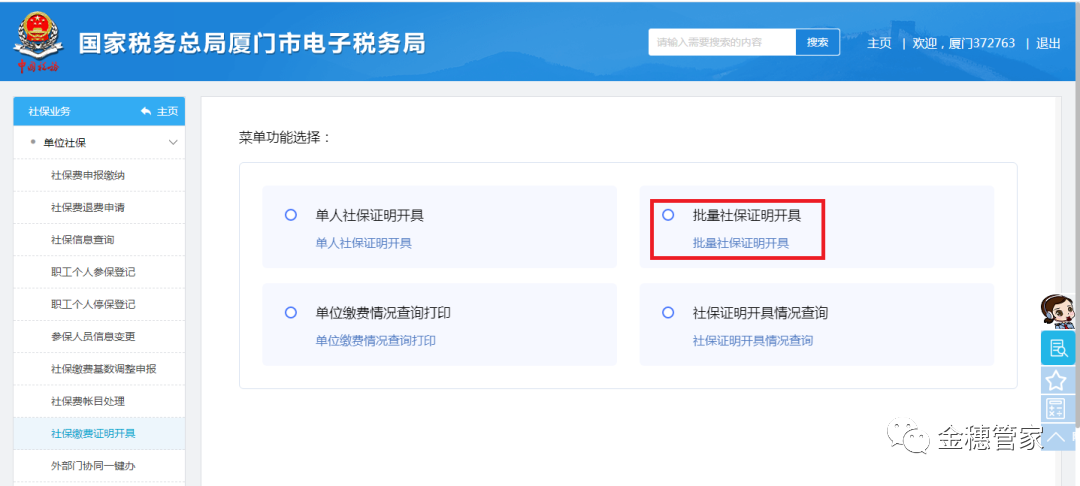Click the back arrow beside 主页 in sidebar
Image resolution: width=1080 pixels, height=486 pixels.
(x=145, y=112)
